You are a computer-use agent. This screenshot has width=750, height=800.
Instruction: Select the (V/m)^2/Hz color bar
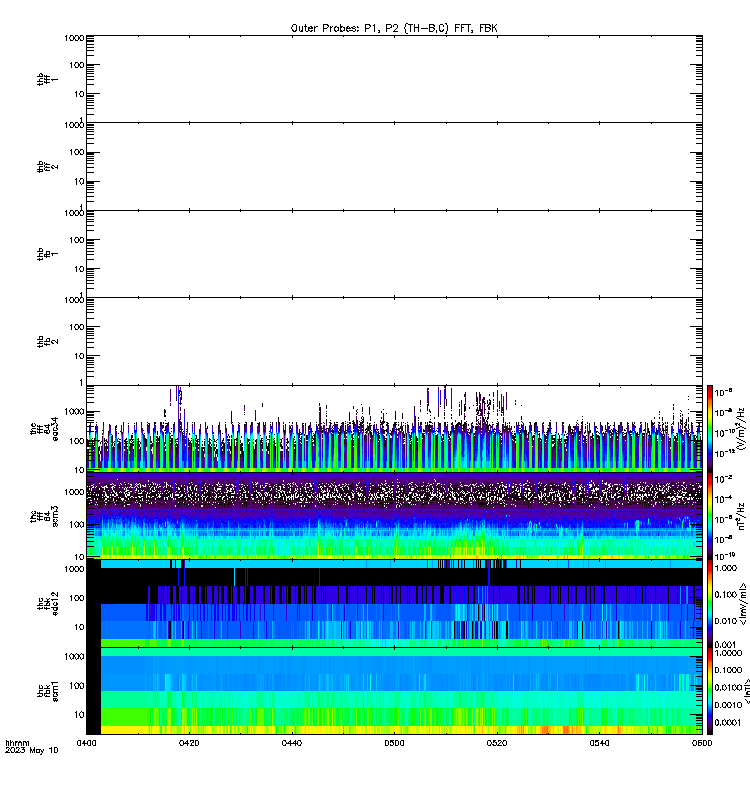pyautogui.click(x=710, y=429)
